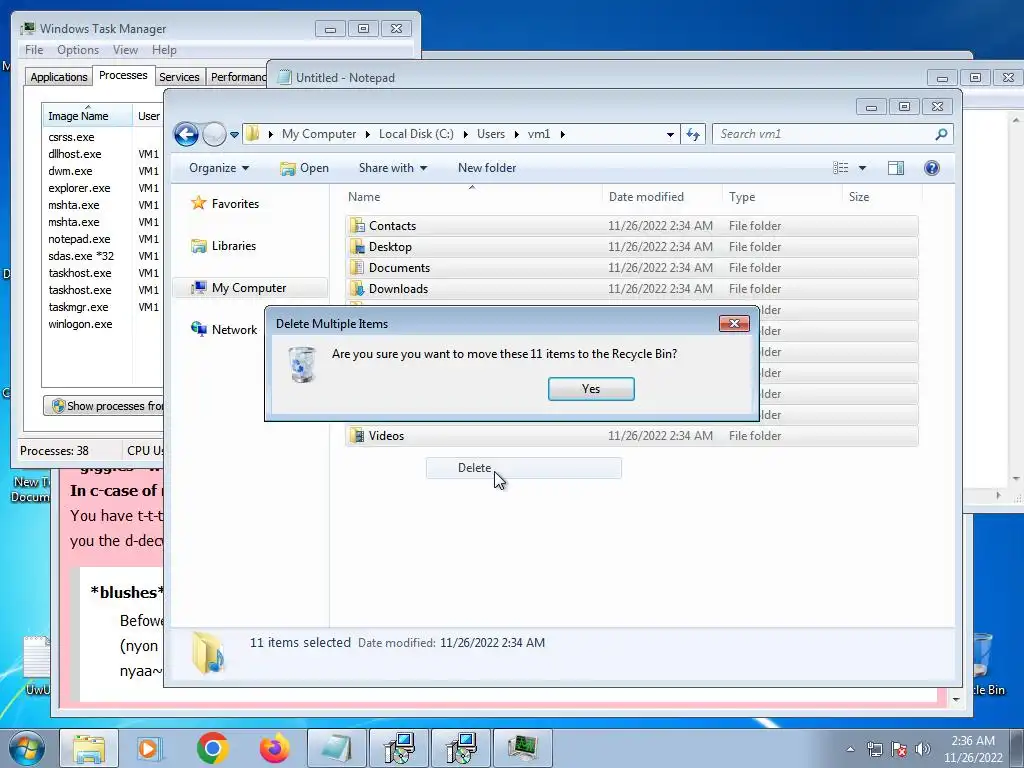Expand the breadcrumb arrow after vm1
This screenshot has width=1024, height=768.
(562, 135)
